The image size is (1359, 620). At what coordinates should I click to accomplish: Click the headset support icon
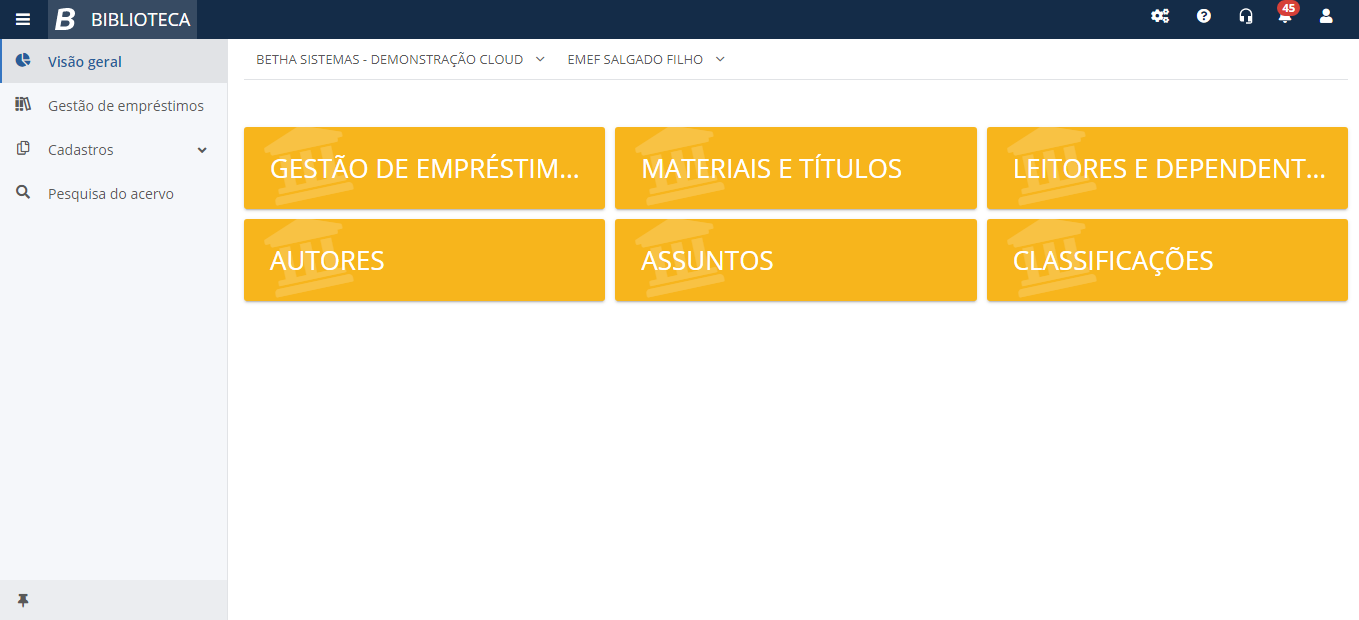[1246, 16]
